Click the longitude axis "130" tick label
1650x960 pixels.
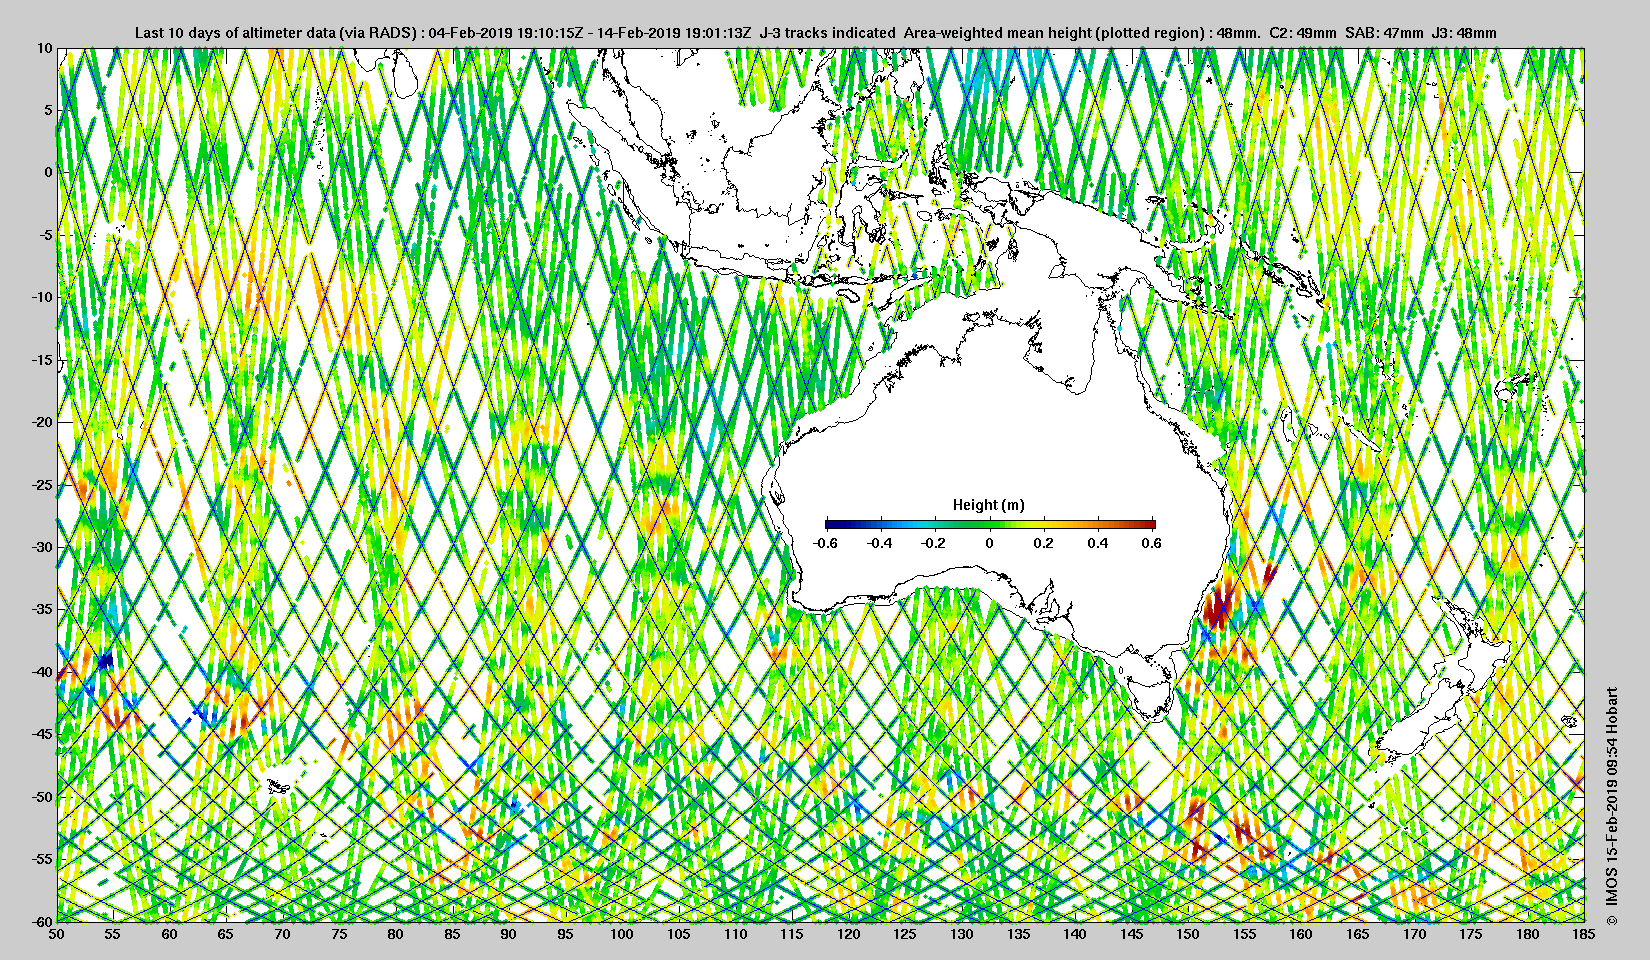coord(962,934)
